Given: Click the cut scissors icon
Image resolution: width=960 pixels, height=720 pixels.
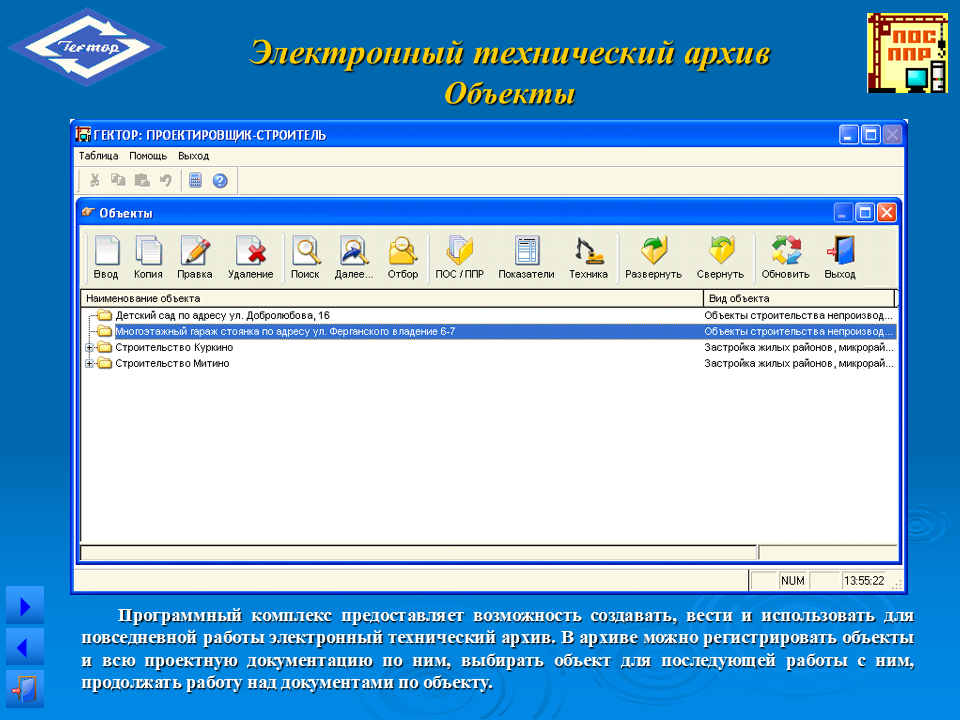Looking at the screenshot, I should tap(94, 180).
